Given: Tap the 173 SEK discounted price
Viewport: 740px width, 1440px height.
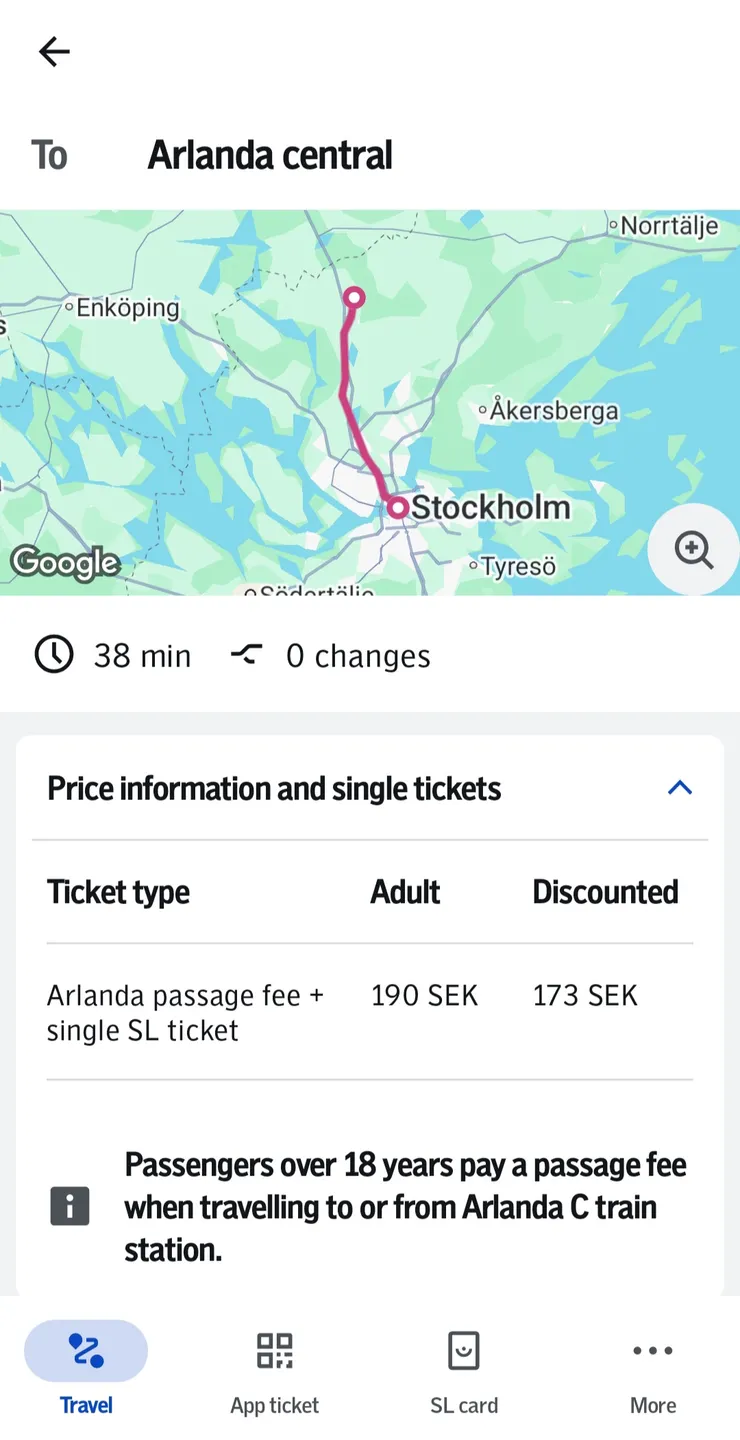Looking at the screenshot, I should click(x=585, y=996).
